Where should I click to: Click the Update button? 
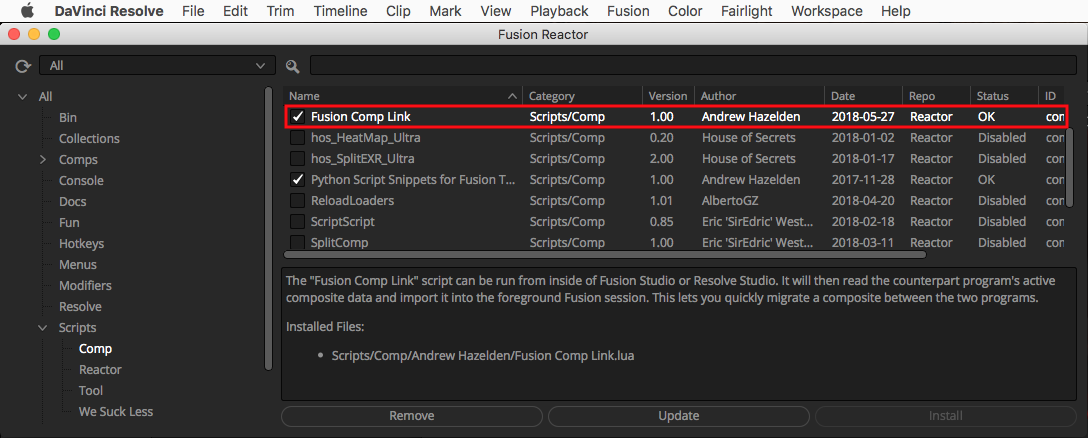[679, 416]
